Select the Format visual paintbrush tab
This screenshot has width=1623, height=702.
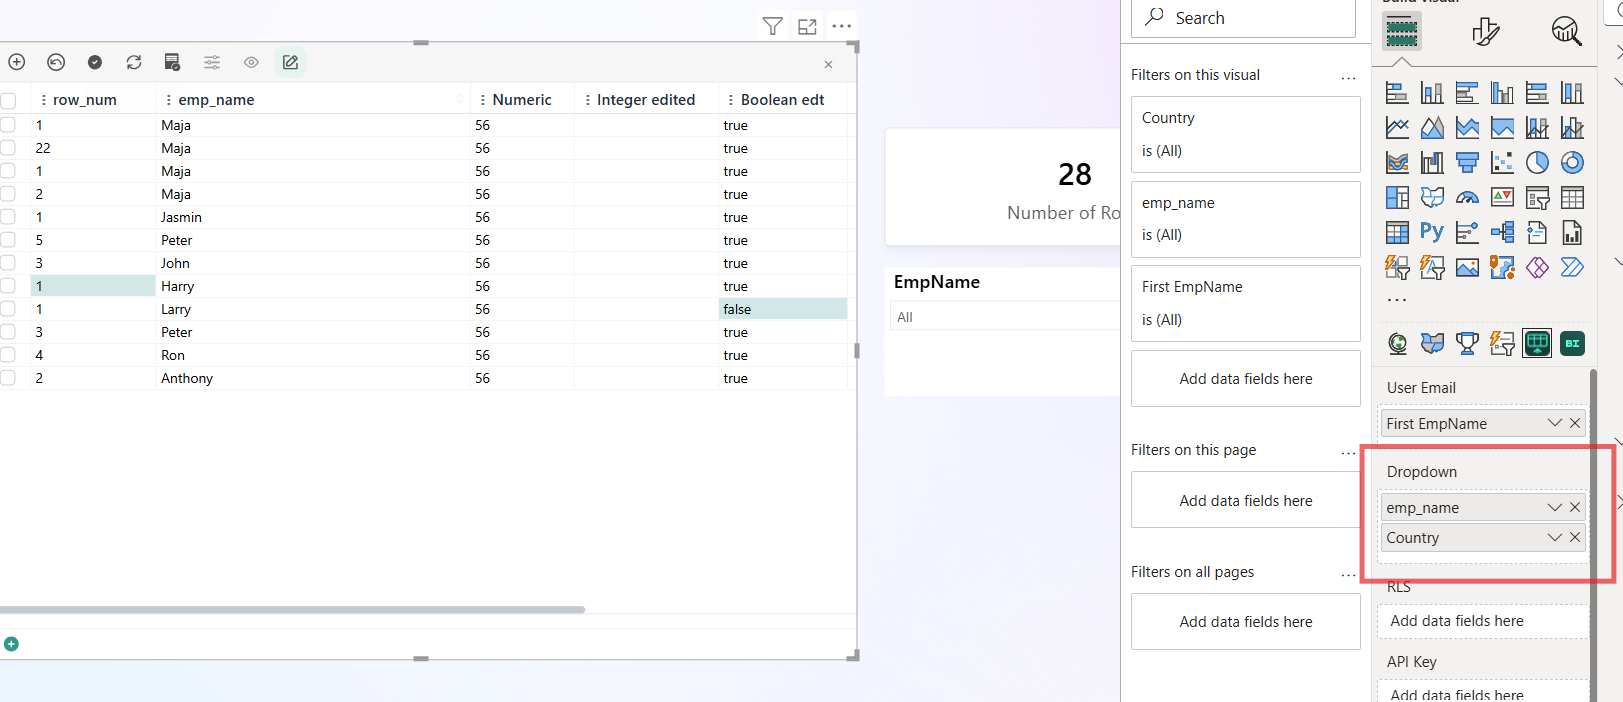(1485, 32)
